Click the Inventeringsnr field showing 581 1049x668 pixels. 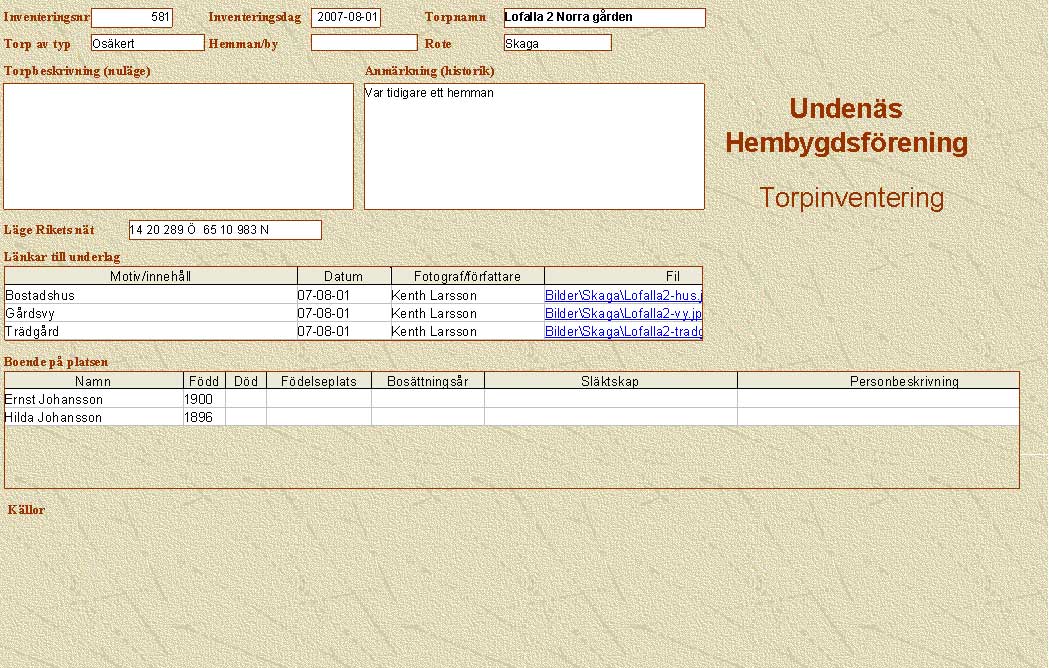coord(132,18)
